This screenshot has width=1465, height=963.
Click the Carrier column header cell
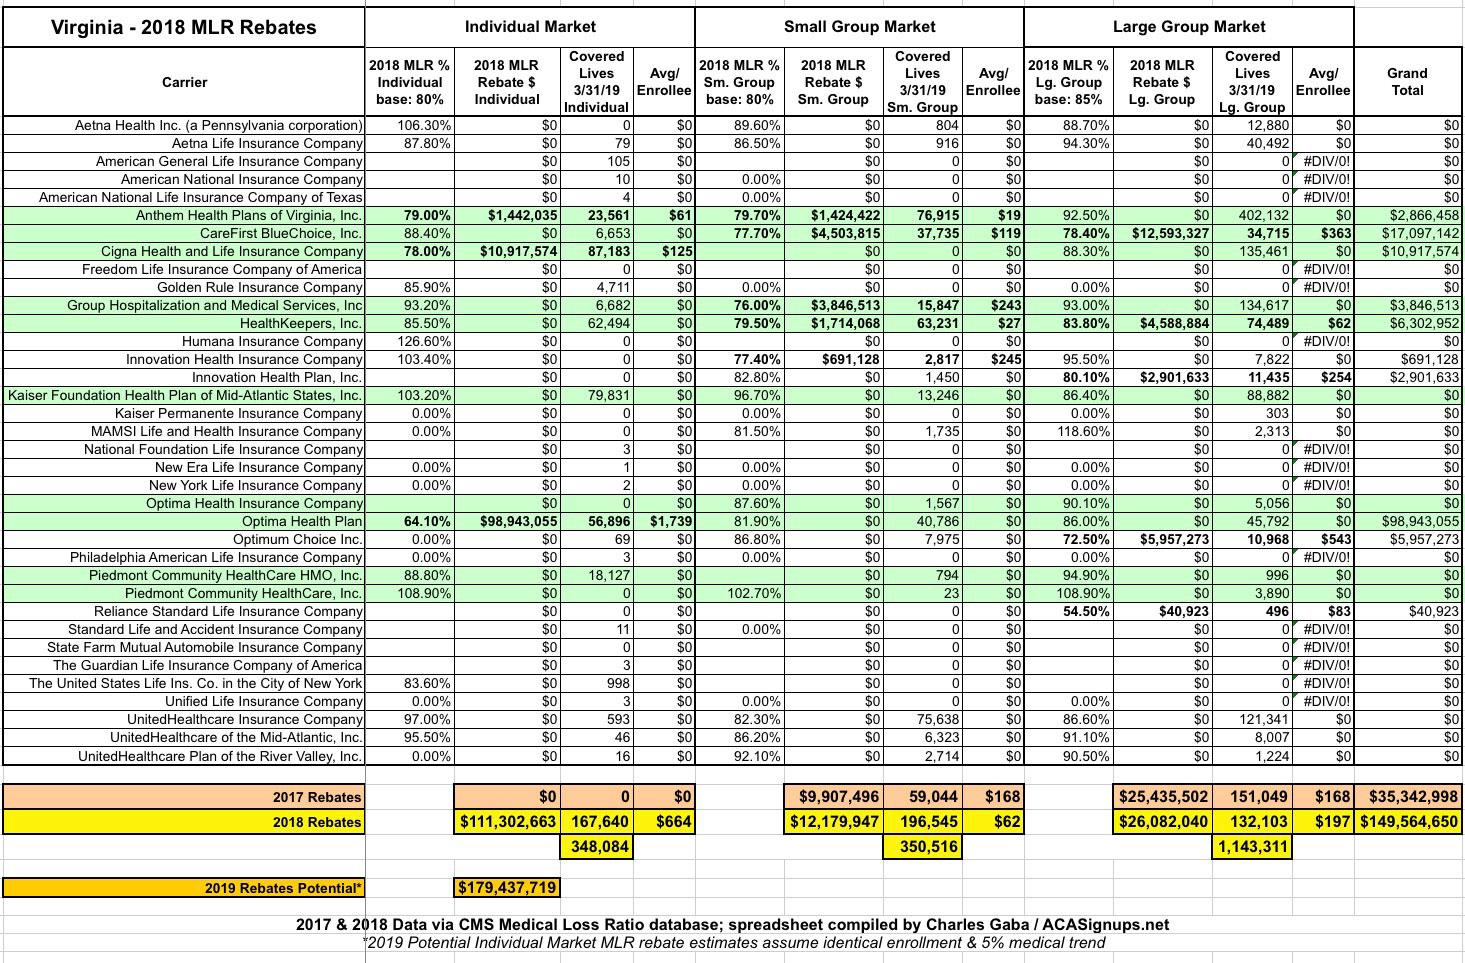tap(184, 82)
